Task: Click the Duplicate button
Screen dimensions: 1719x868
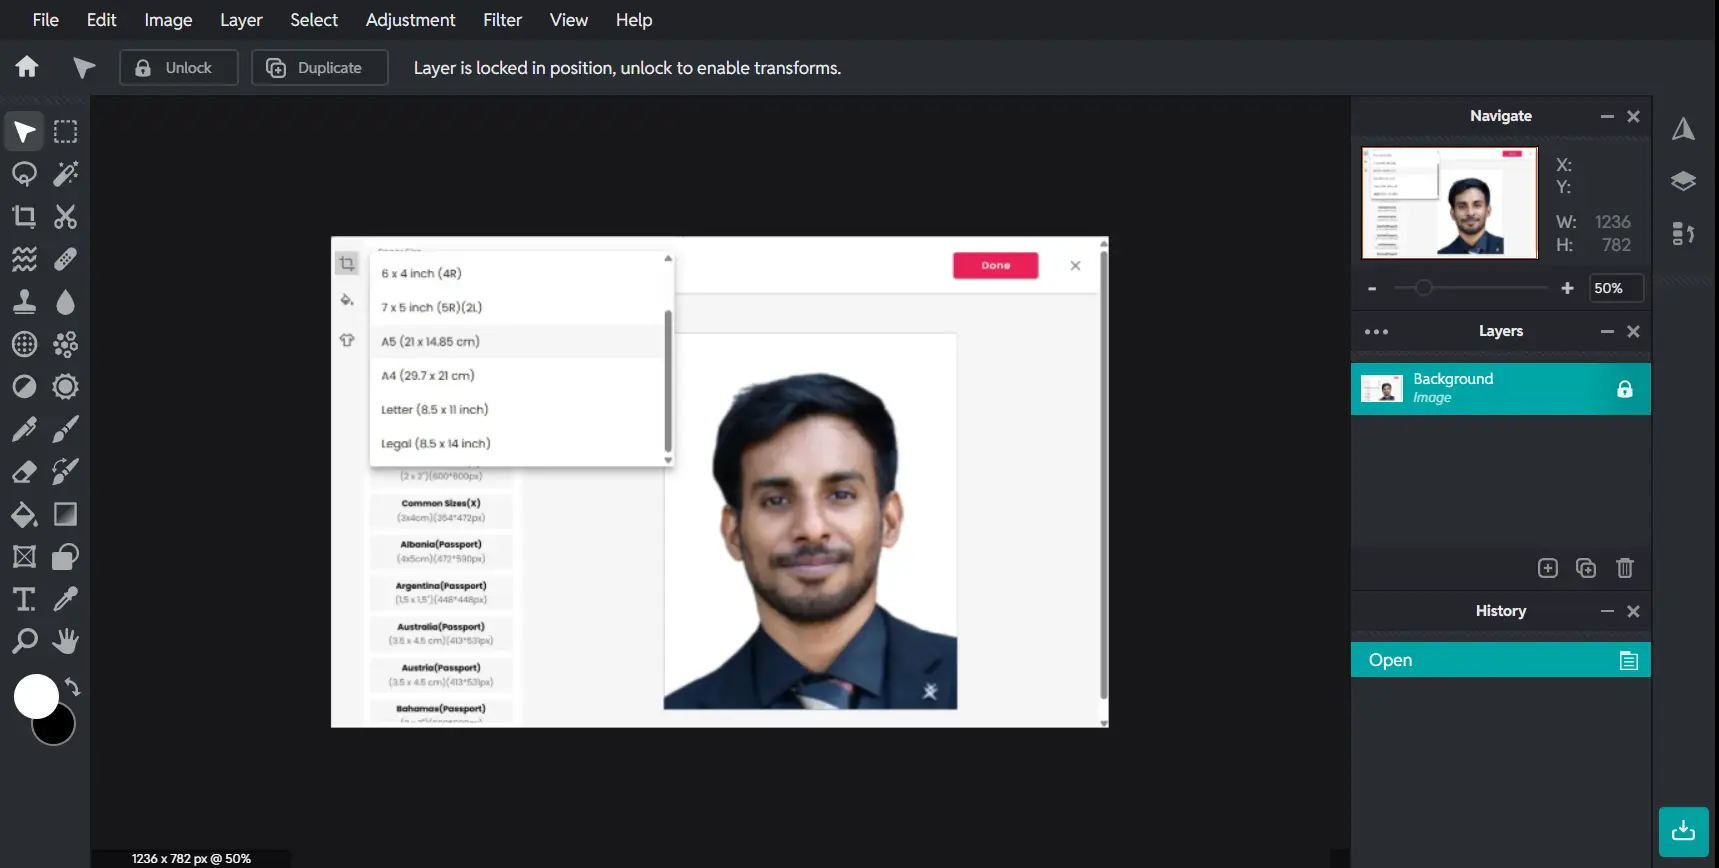Action: (x=320, y=68)
